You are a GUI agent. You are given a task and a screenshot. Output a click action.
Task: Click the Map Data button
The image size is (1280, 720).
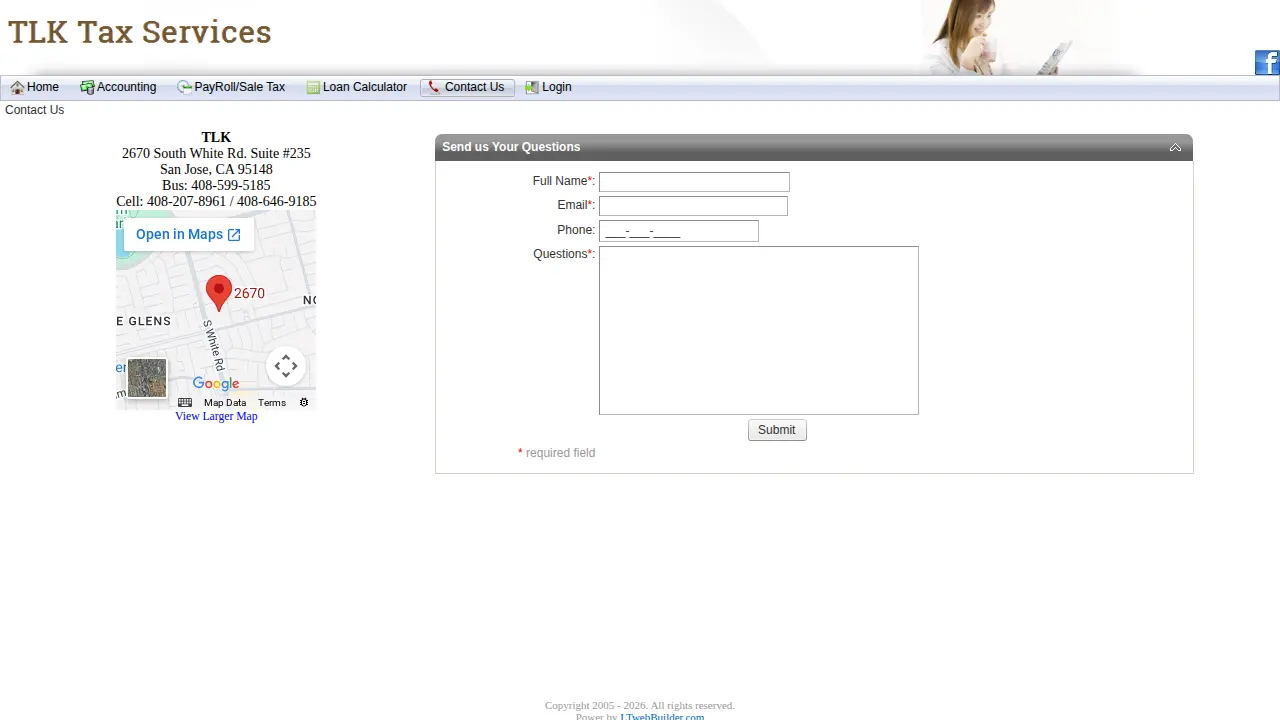[225, 403]
